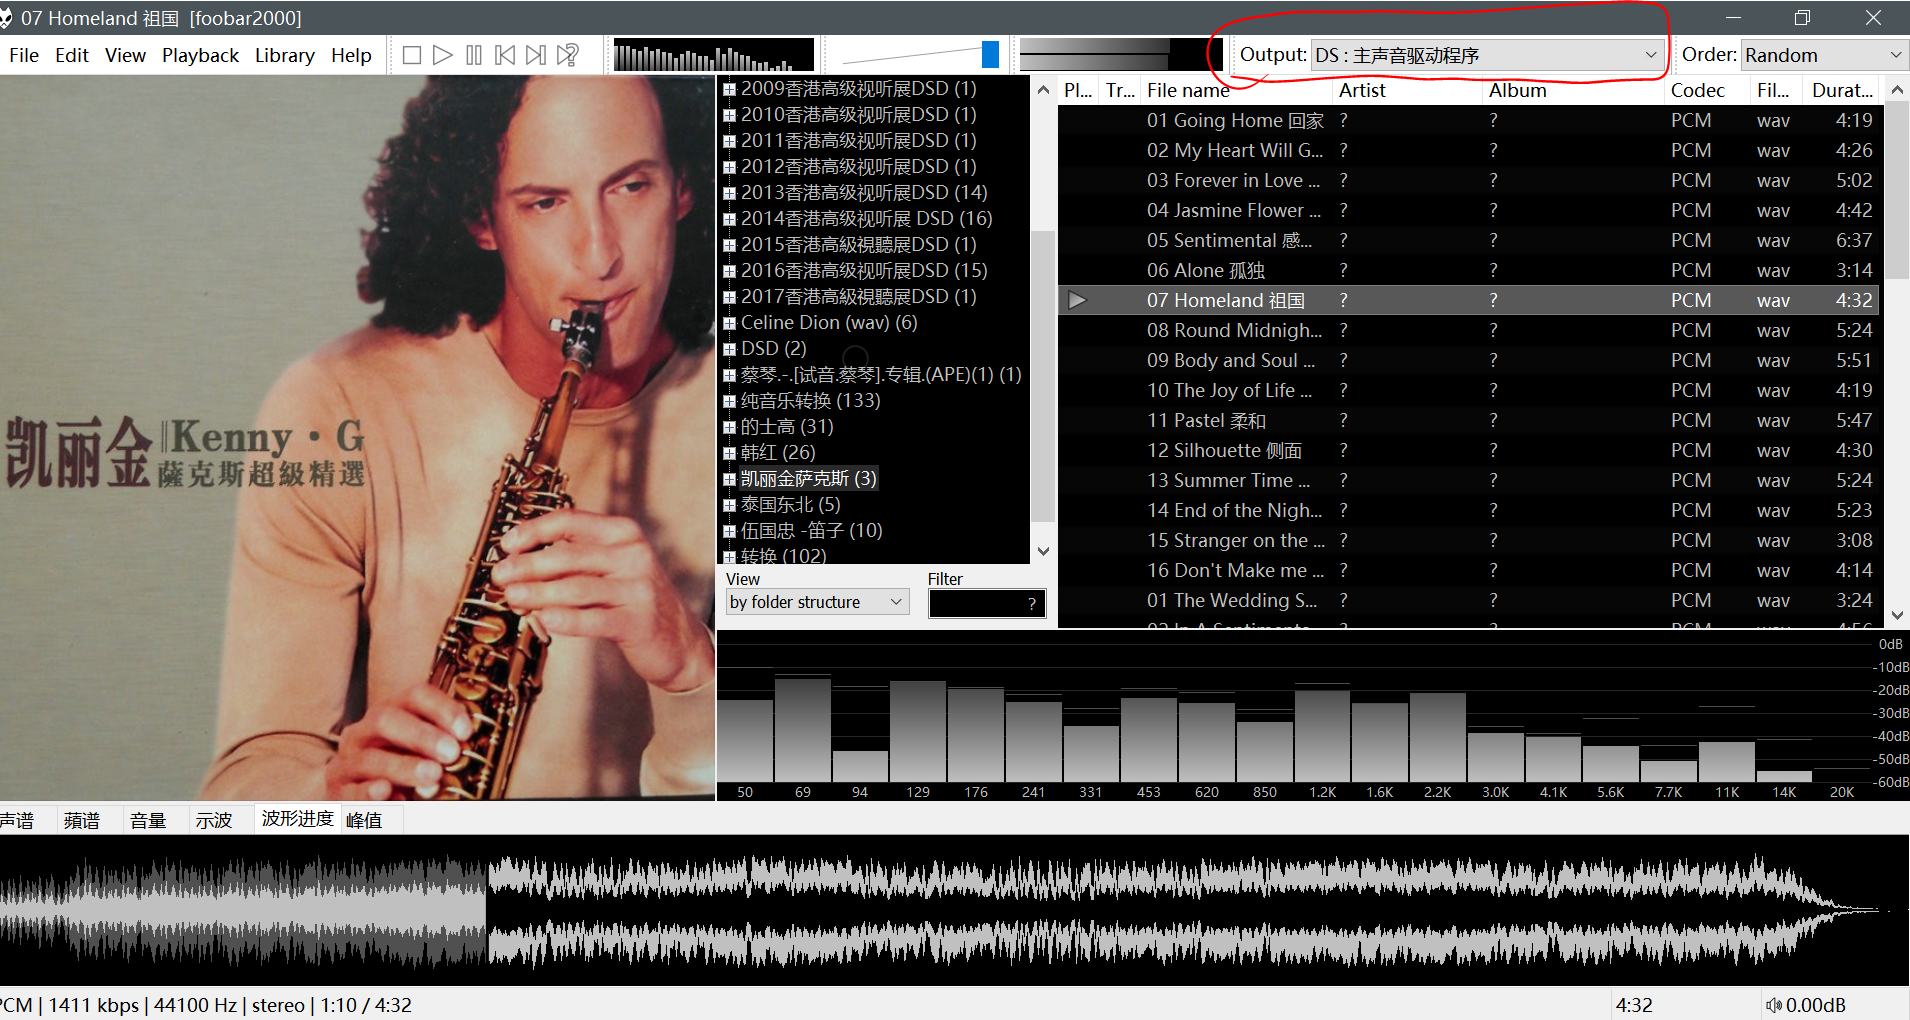Skip to the previous track
The height and width of the screenshot is (1020, 1910).
pyautogui.click(x=505, y=55)
